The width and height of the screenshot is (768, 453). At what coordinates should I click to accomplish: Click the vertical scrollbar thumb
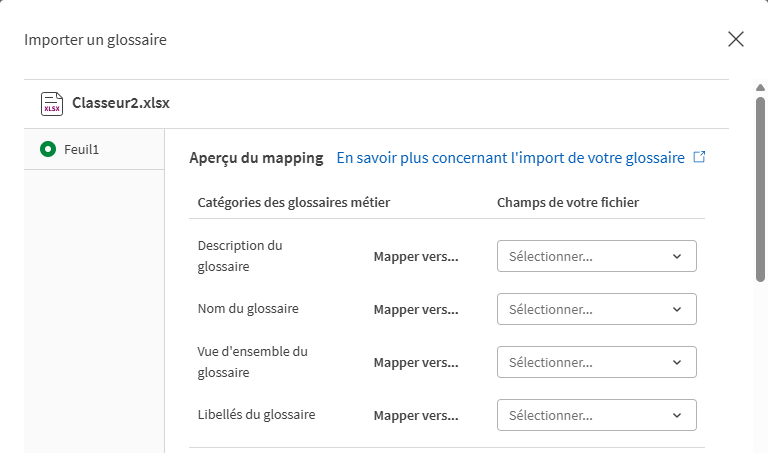[760, 189]
